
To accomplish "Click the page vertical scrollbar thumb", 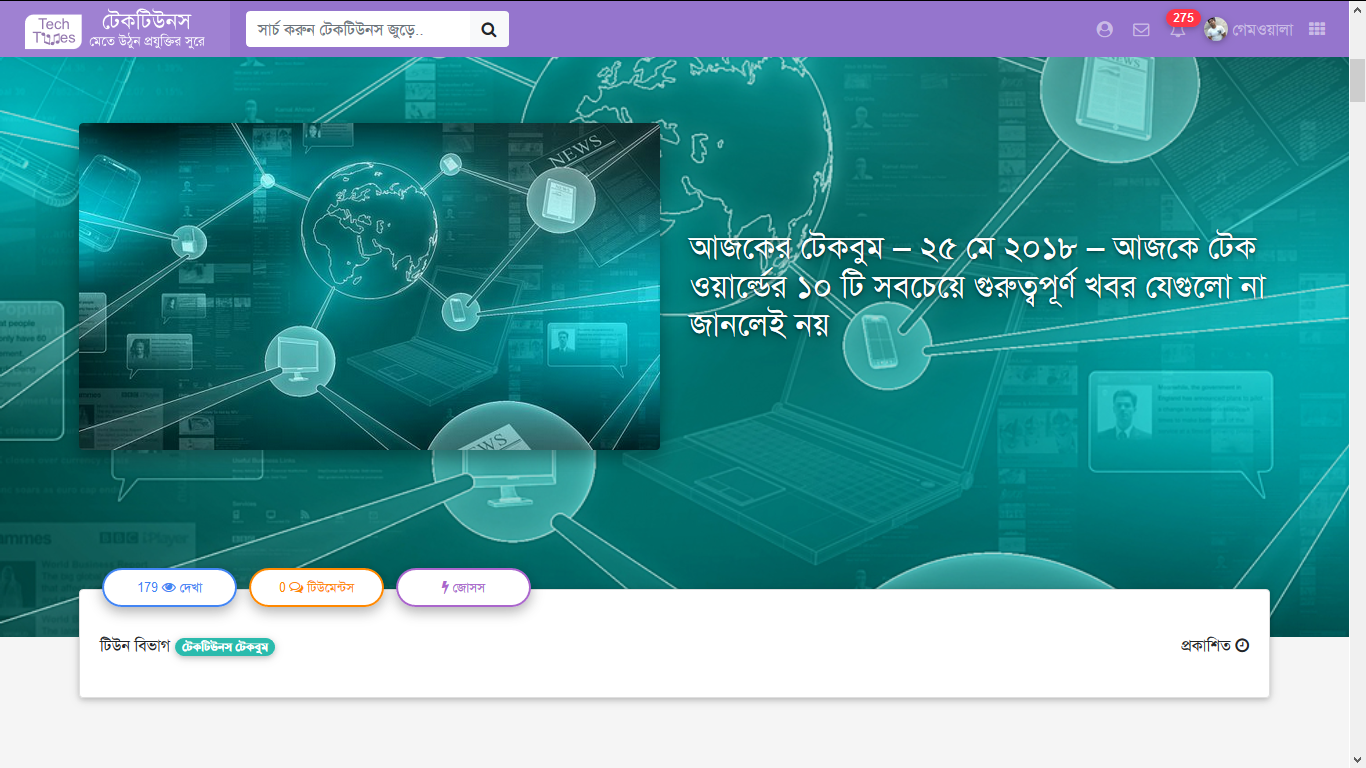I will [1357, 80].
